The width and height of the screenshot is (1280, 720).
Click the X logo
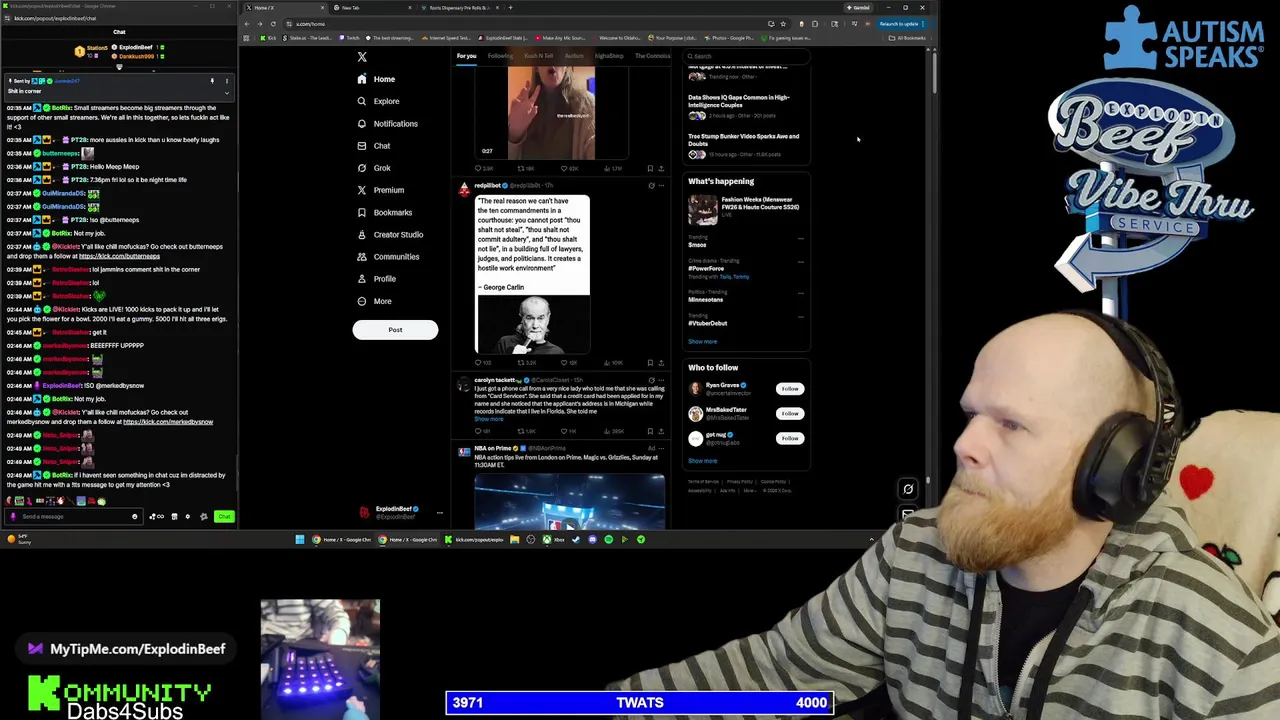pos(362,57)
